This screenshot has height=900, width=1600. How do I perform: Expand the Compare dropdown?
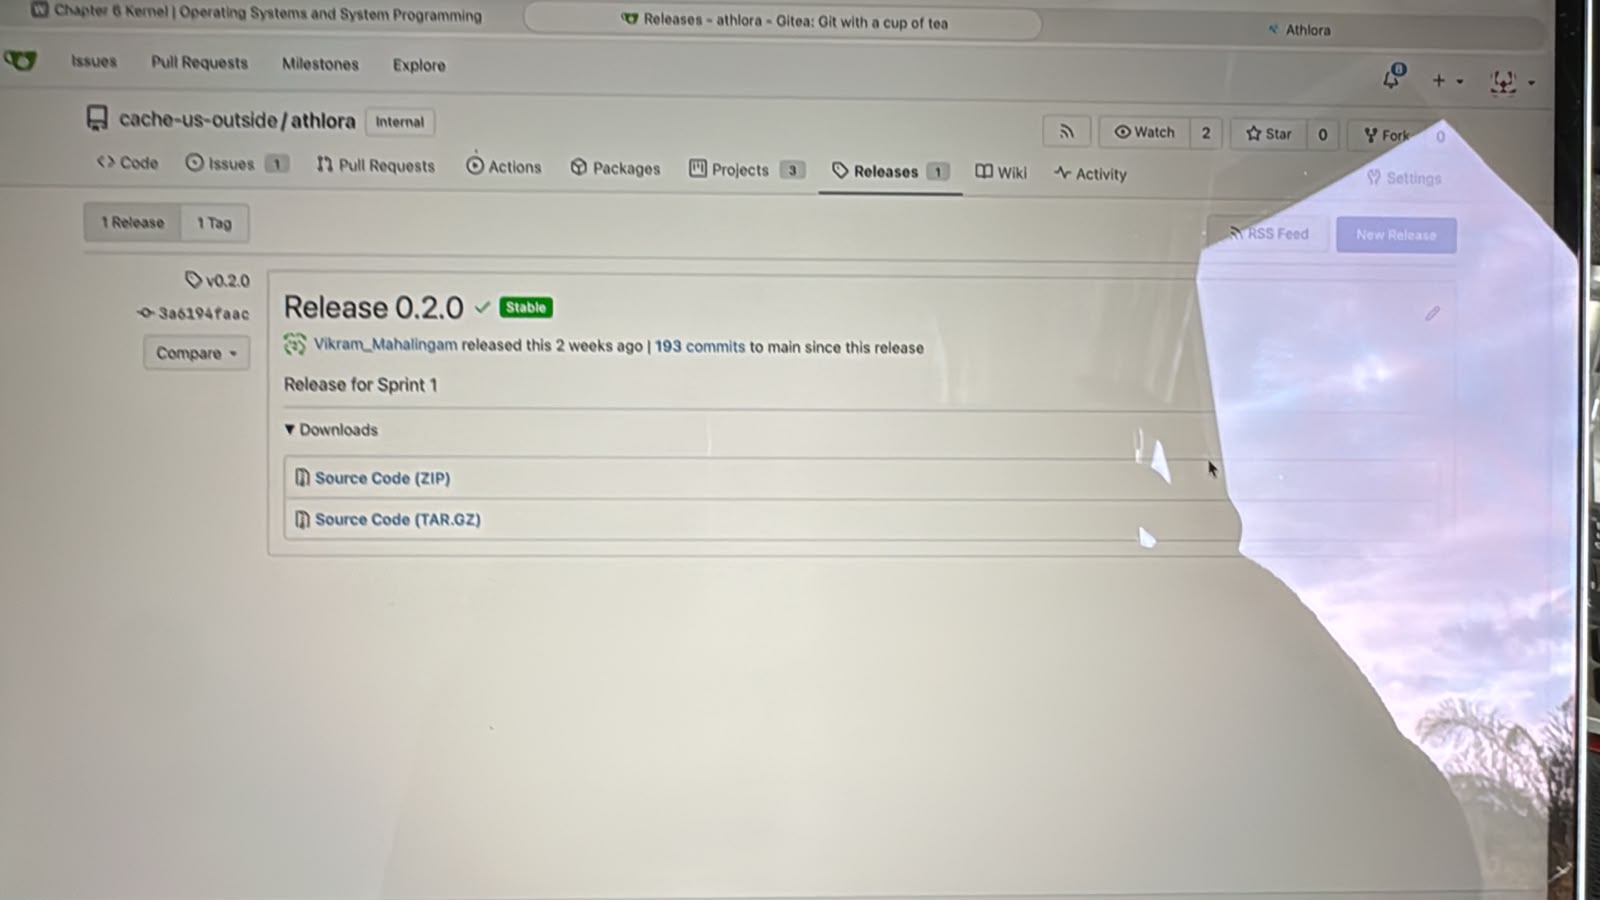(x=196, y=353)
